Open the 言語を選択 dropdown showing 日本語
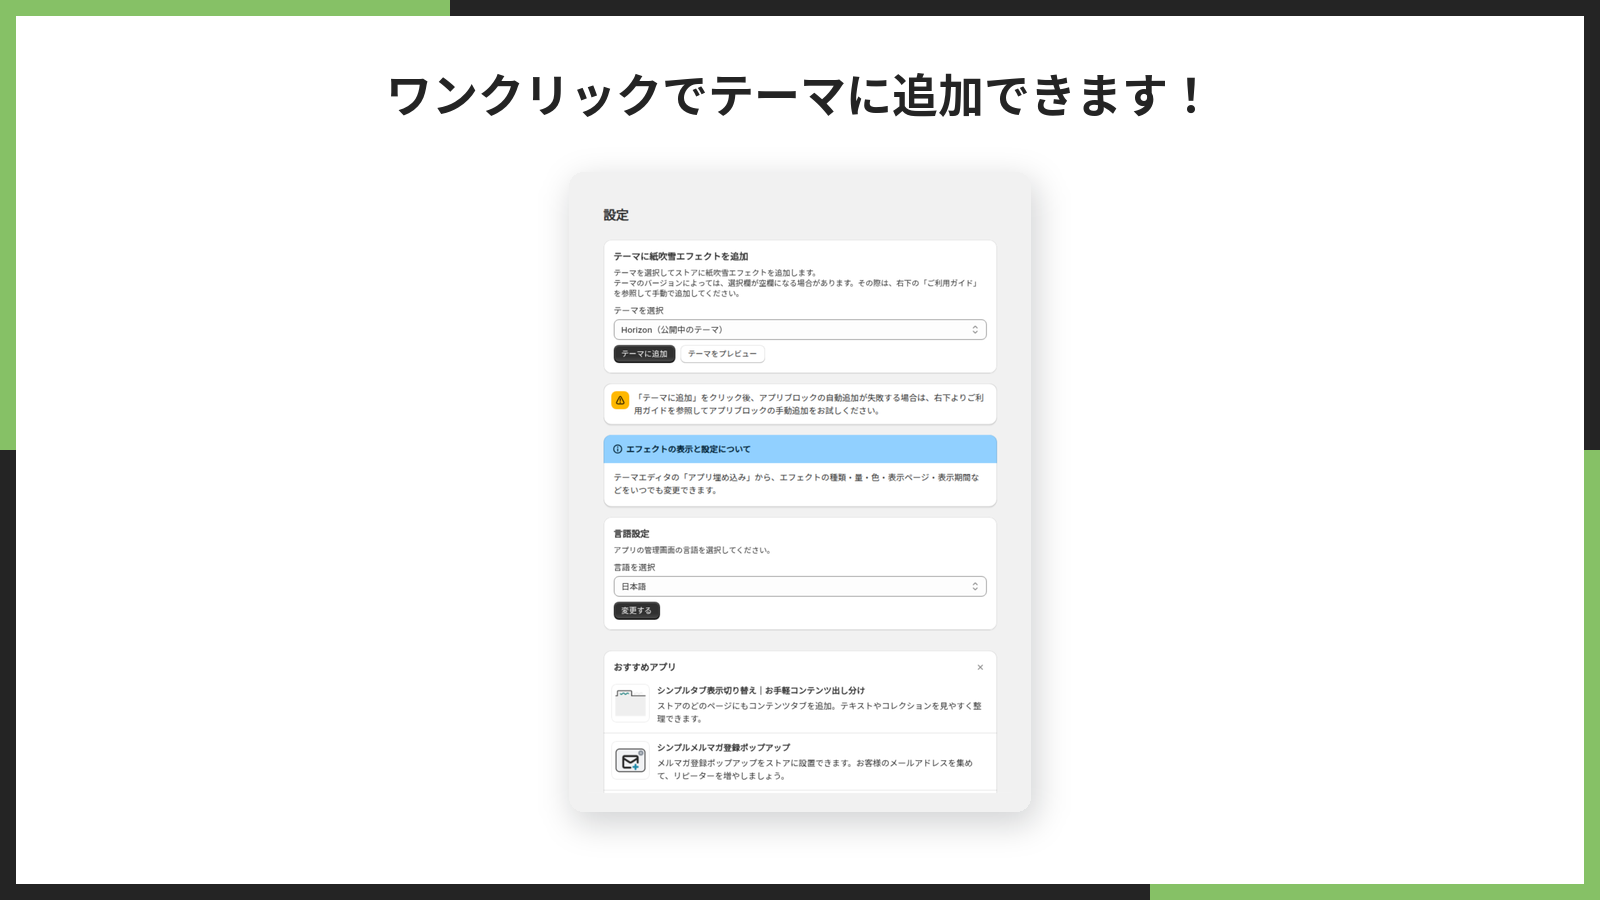 [800, 587]
